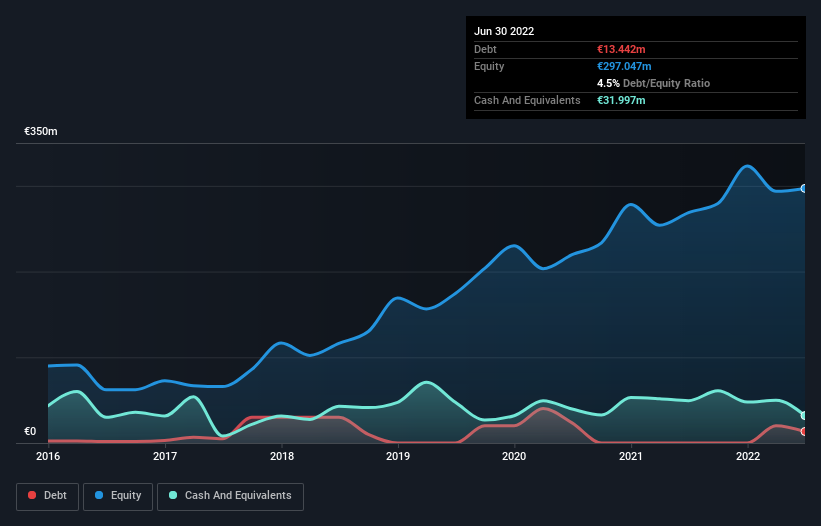The image size is (821, 526).
Task: Click the €350m y-axis label
Action: click(x=41, y=131)
